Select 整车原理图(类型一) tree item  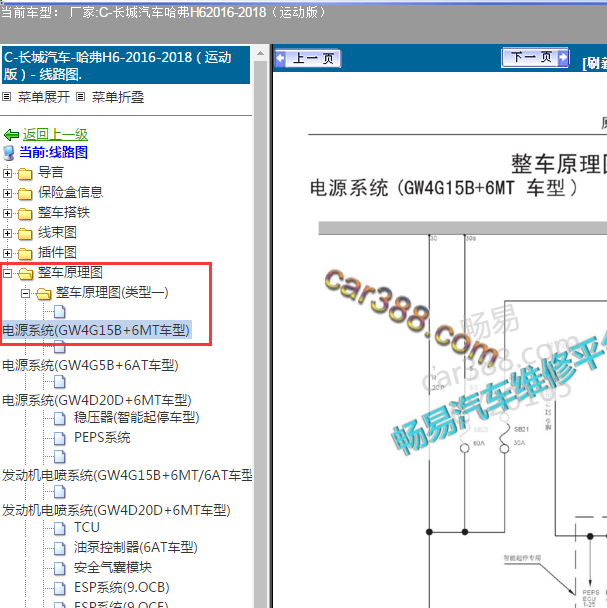pyautogui.click(x=112, y=292)
